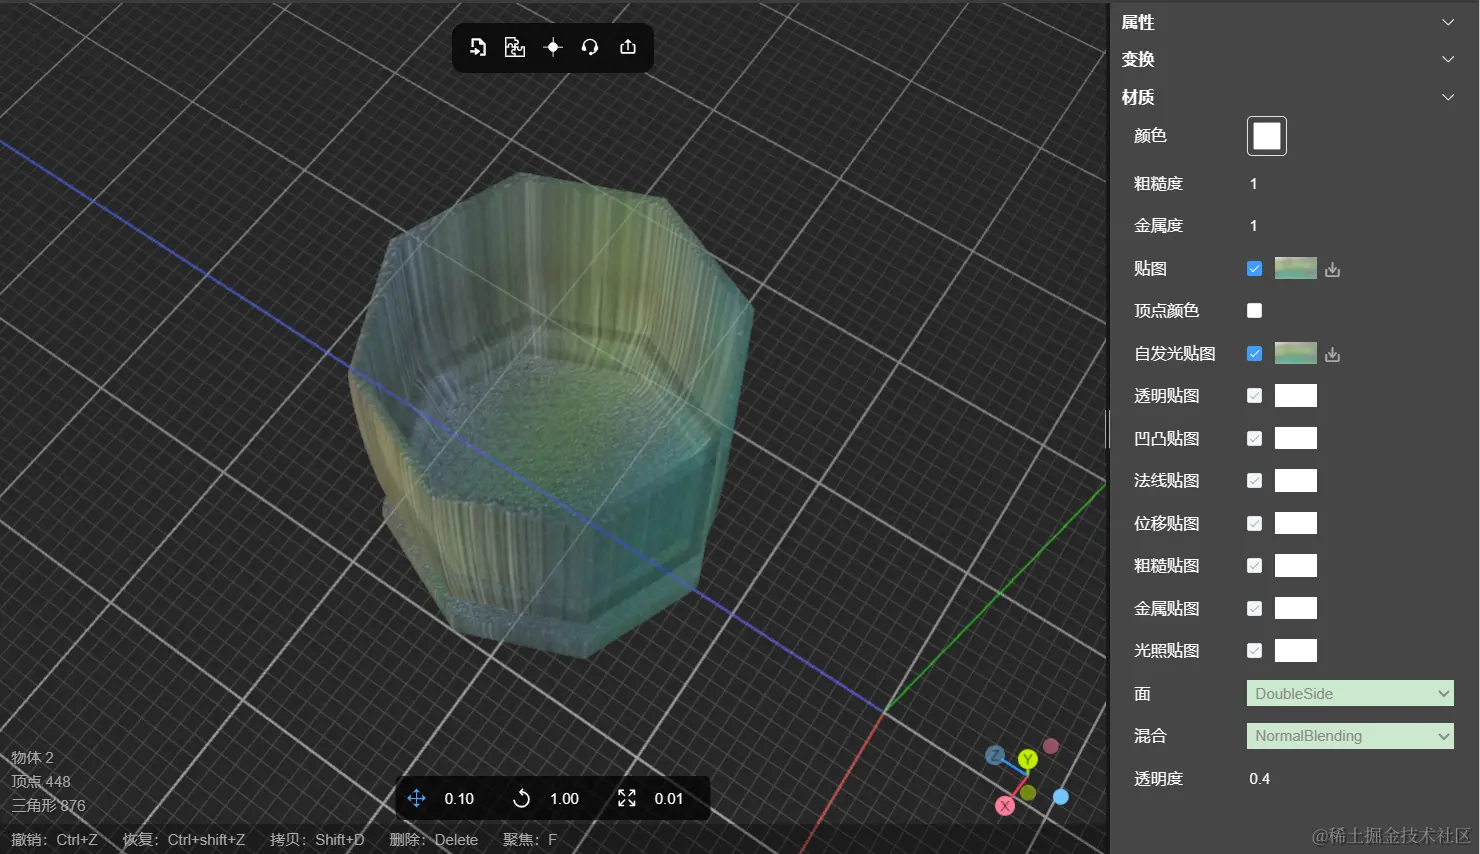Image resolution: width=1480 pixels, height=854 pixels.
Task: Click the empty 法线贴图 texture slot
Action: click(1296, 481)
